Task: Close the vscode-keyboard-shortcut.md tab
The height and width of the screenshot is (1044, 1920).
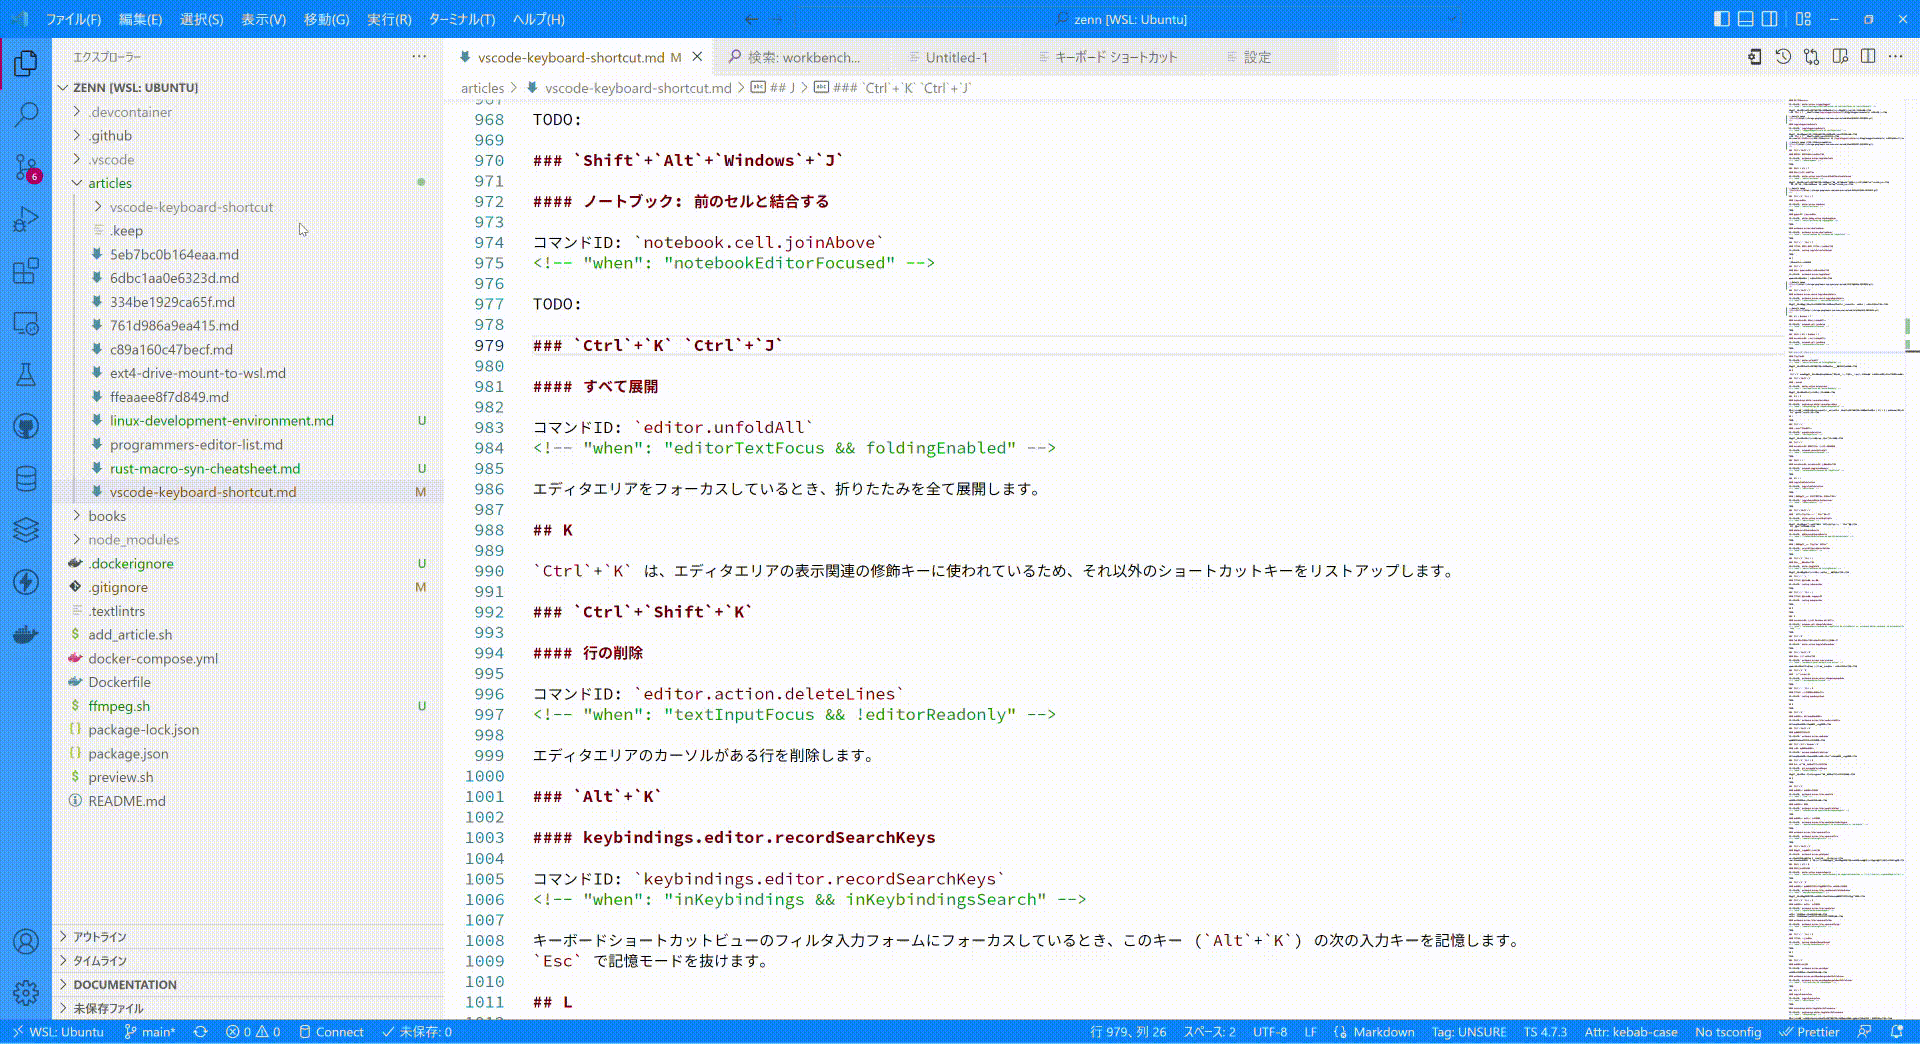Action: pyautogui.click(x=697, y=57)
